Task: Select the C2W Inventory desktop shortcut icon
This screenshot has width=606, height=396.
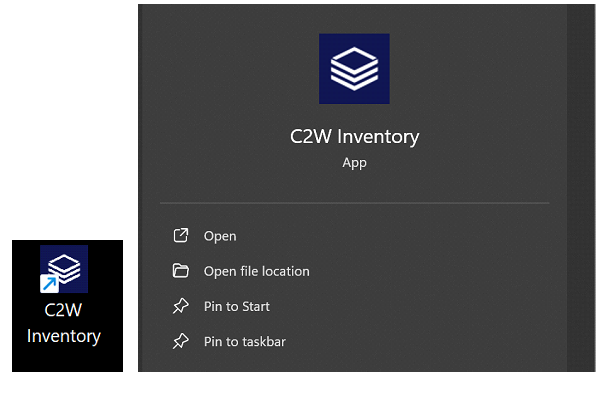Action: [x=64, y=269]
